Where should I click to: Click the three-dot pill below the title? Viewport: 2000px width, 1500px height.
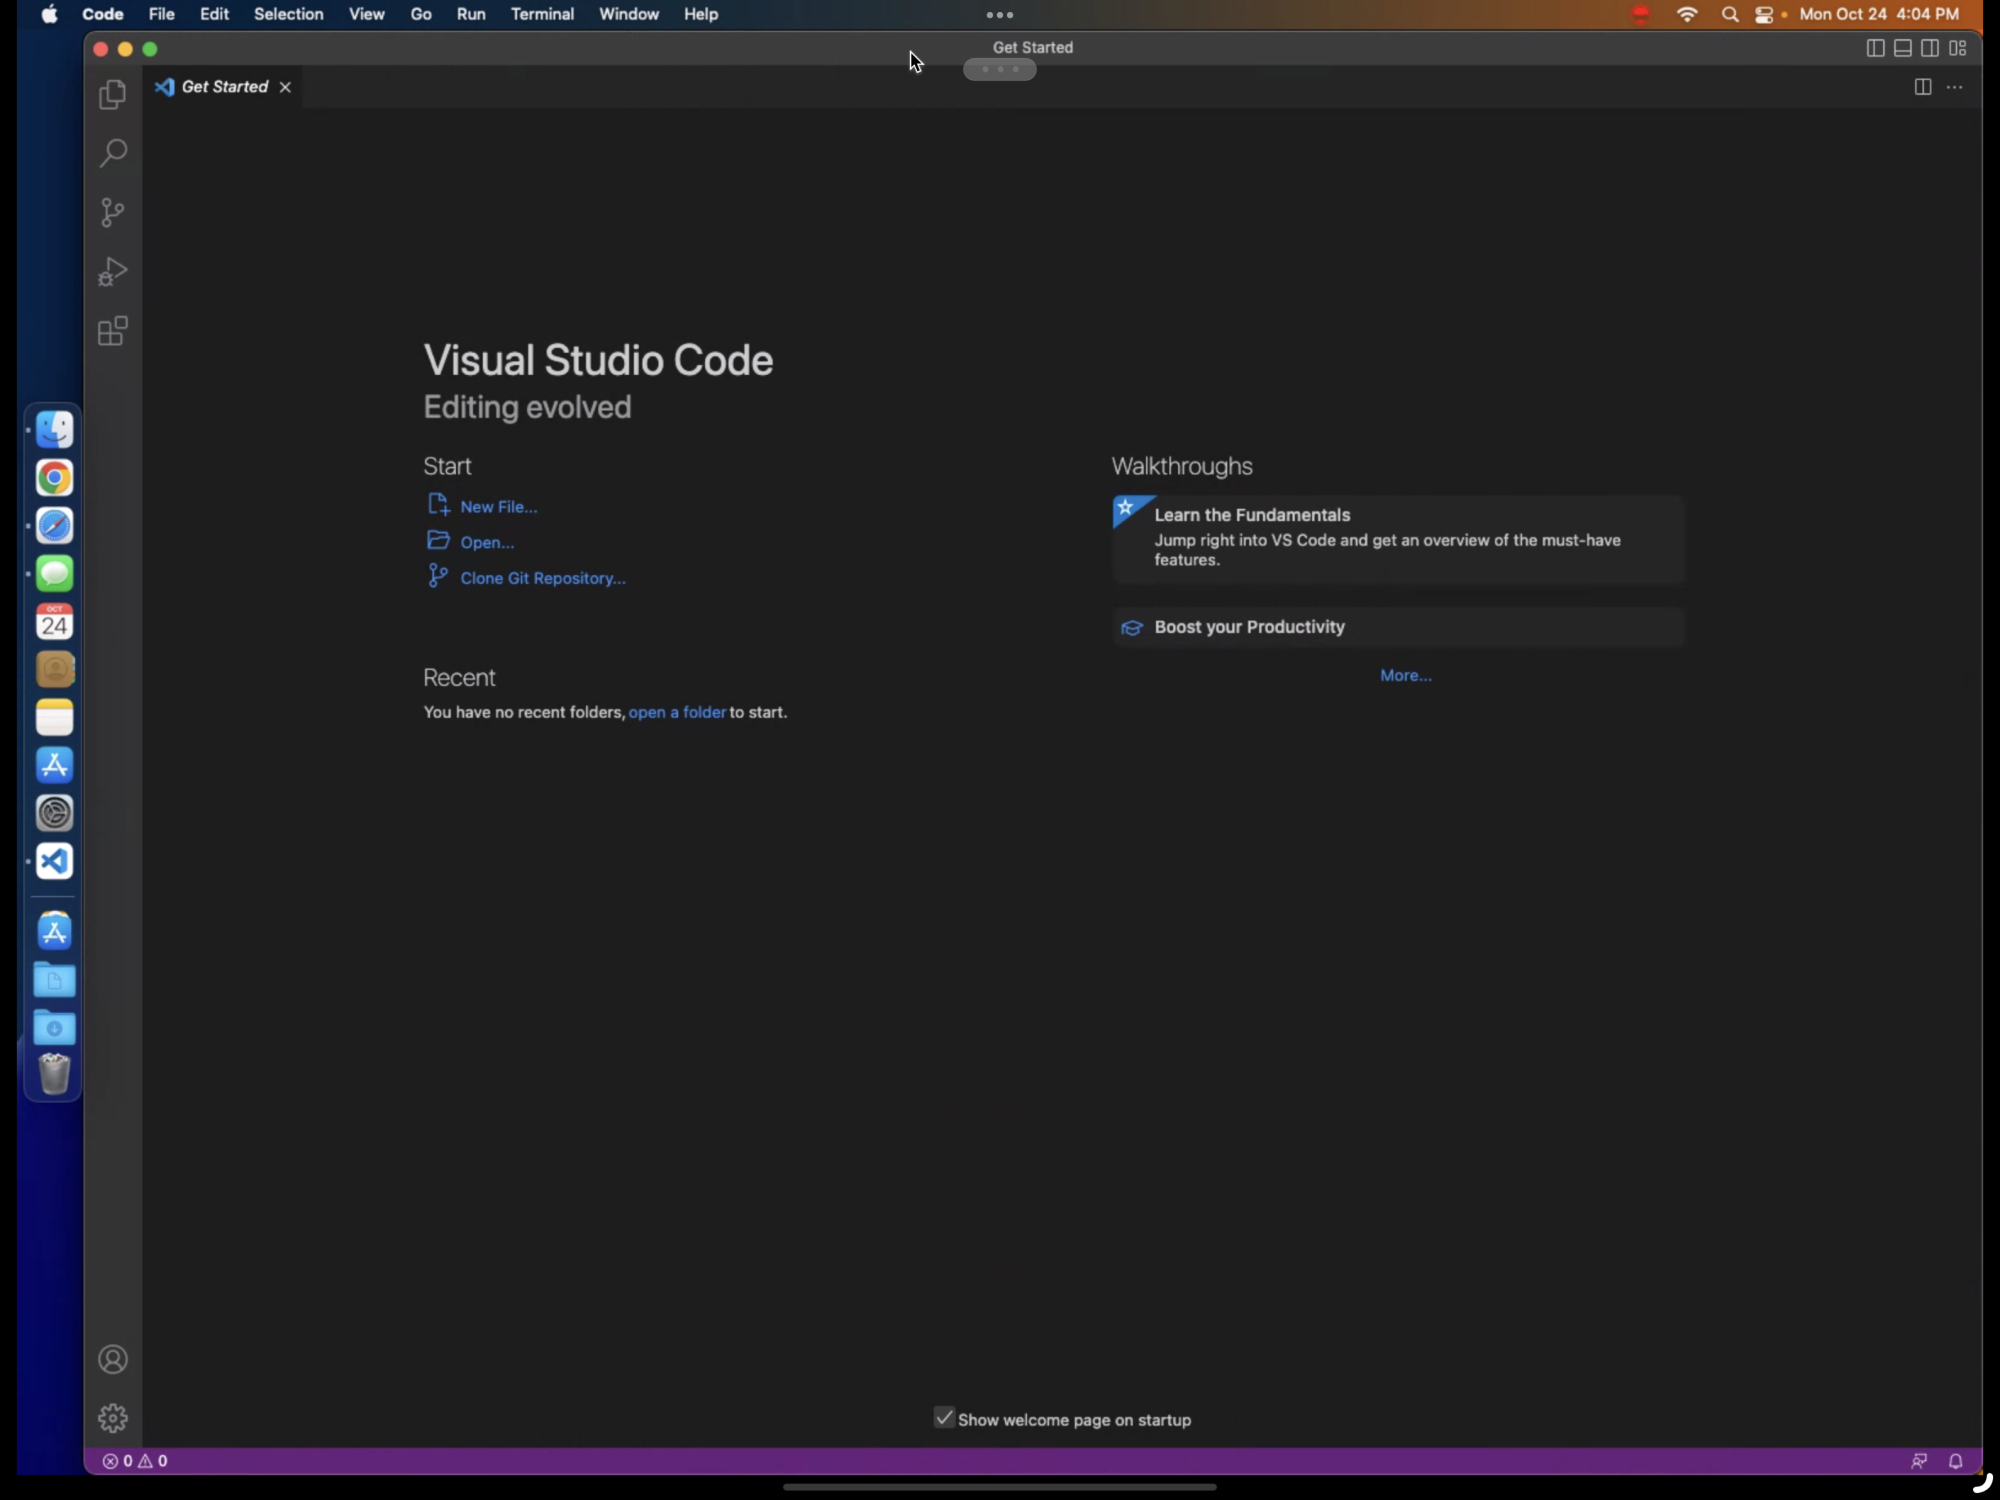point(999,69)
